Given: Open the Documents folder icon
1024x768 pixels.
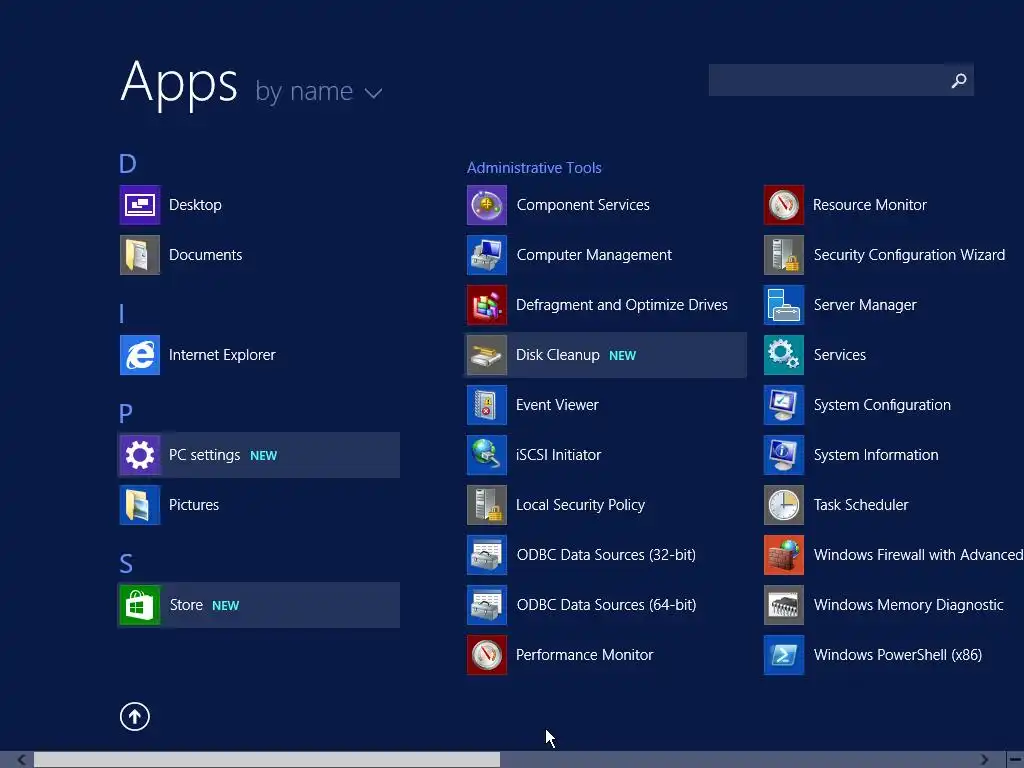Looking at the screenshot, I should (140, 255).
